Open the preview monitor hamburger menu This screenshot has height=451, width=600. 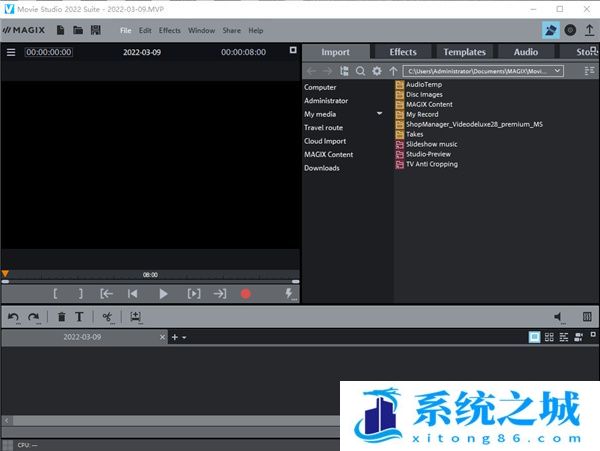coord(11,52)
